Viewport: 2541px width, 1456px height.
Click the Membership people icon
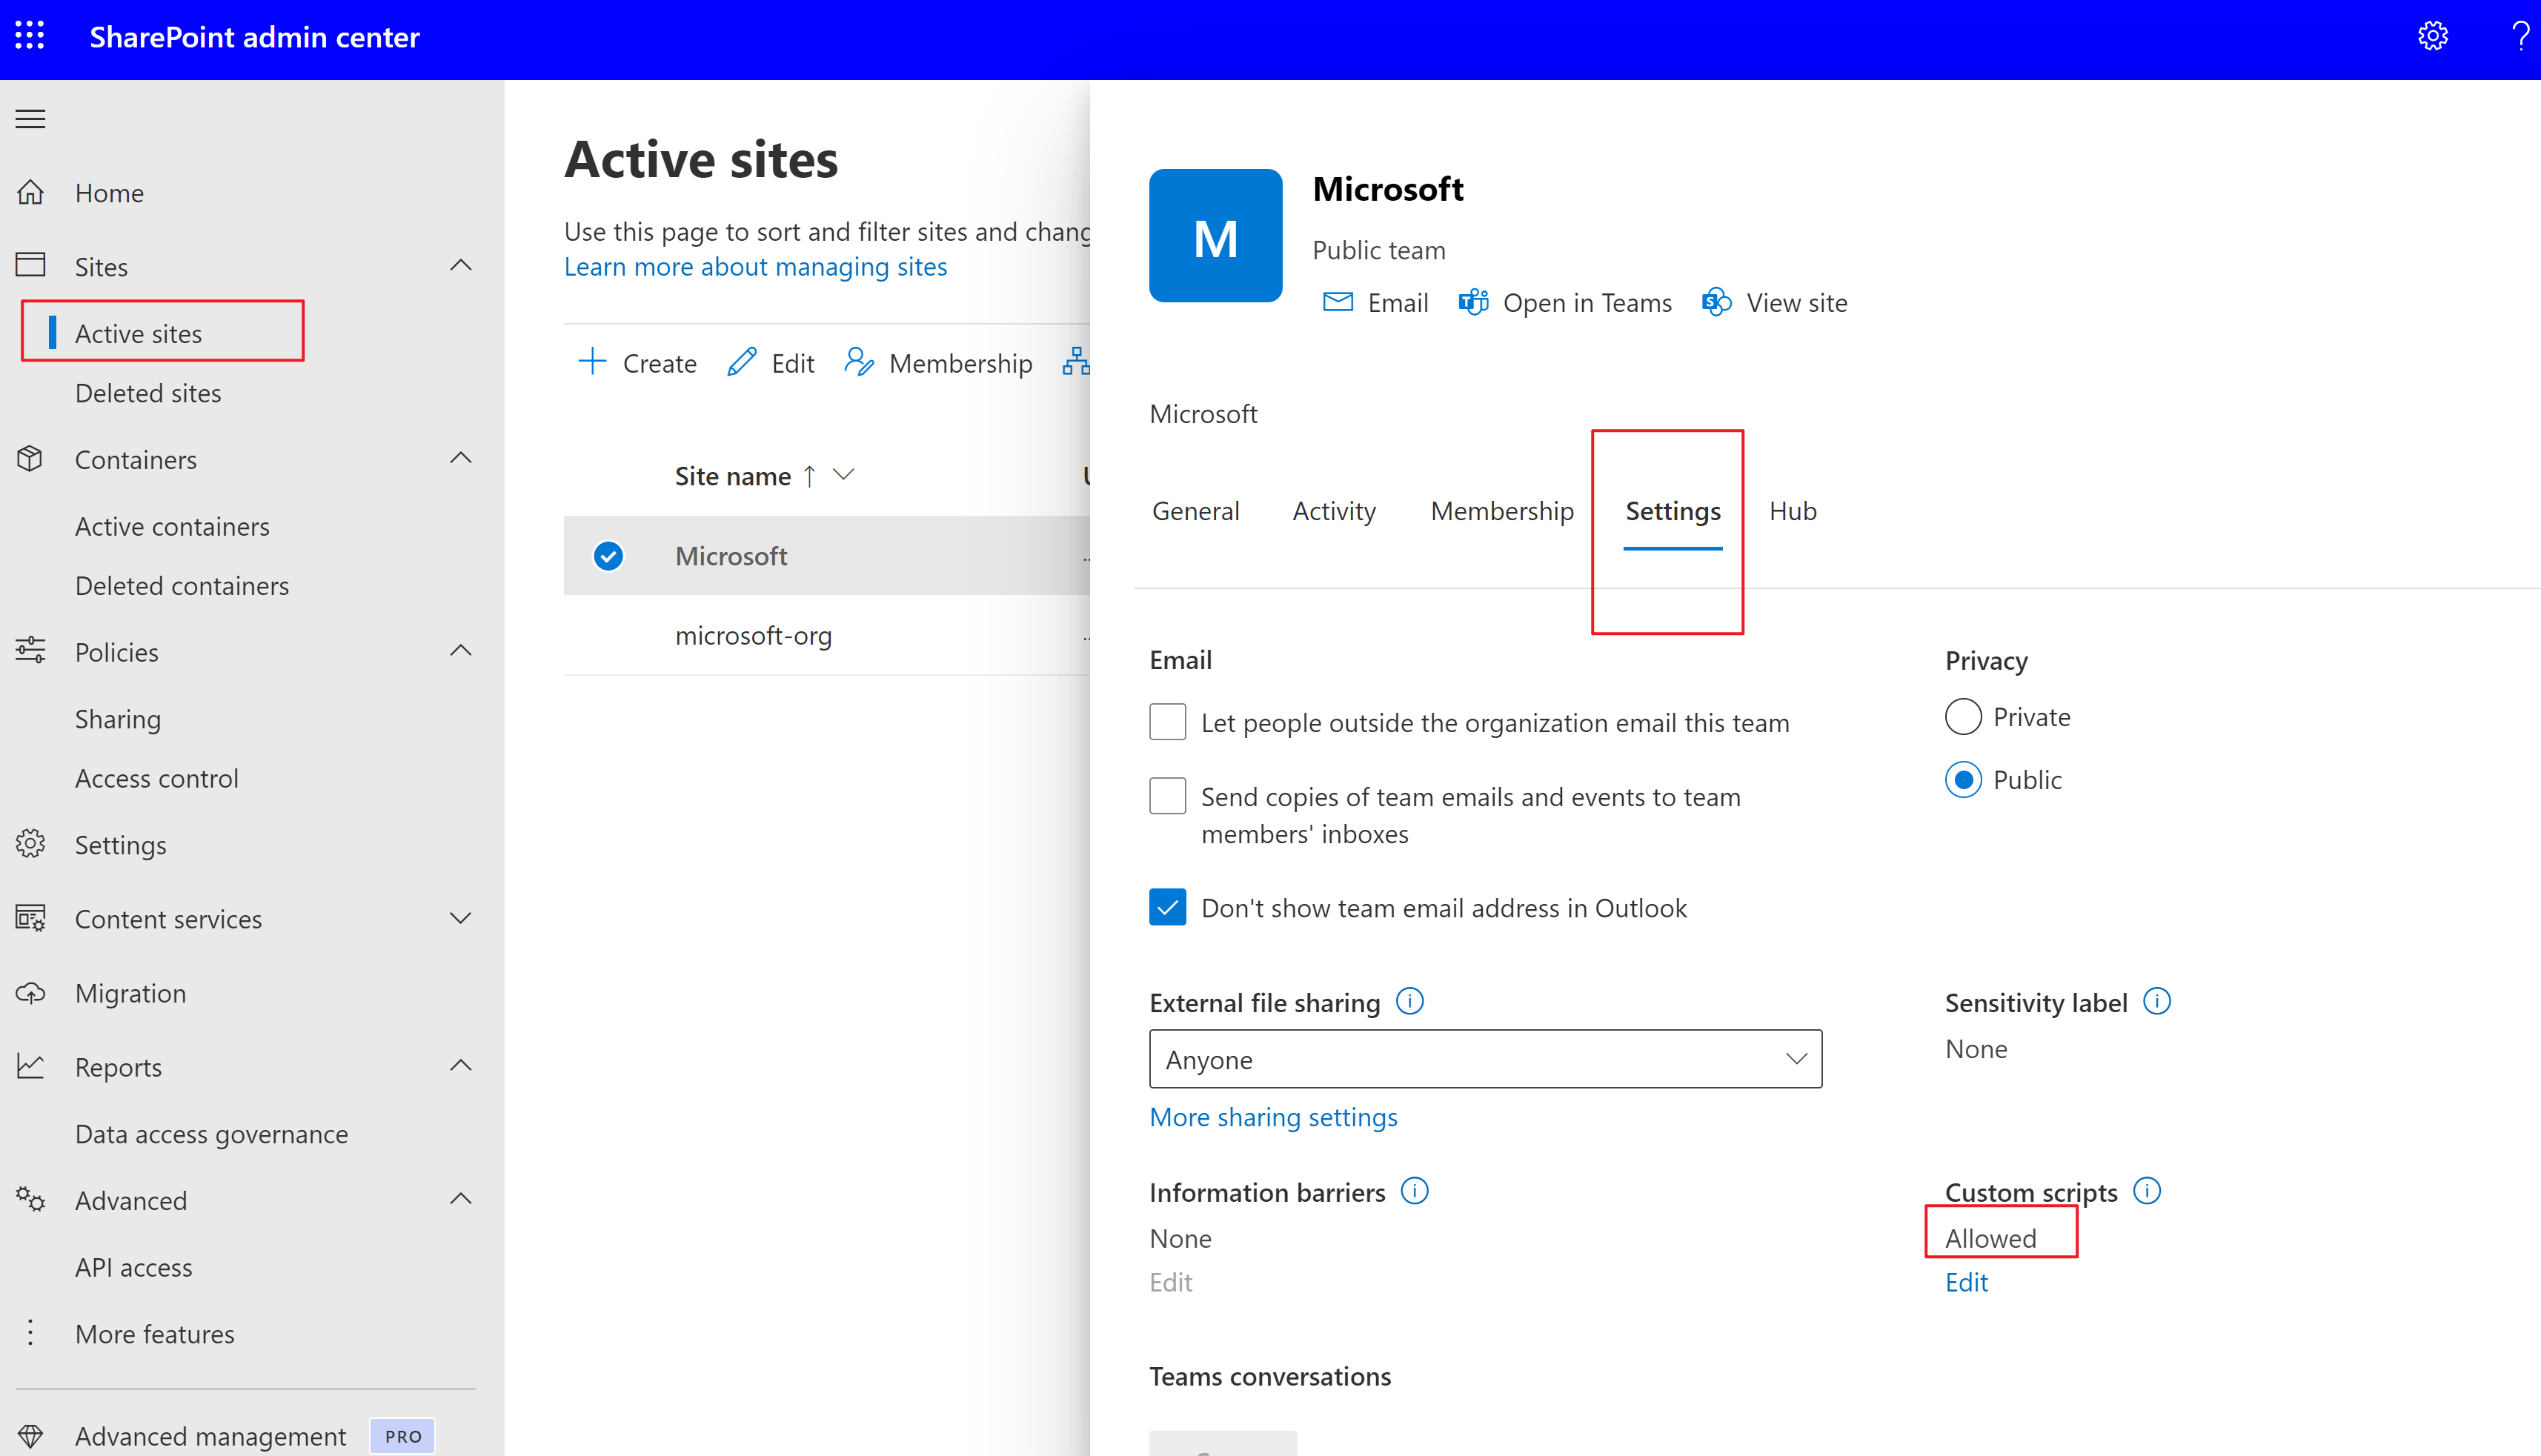click(x=859, y=362)
